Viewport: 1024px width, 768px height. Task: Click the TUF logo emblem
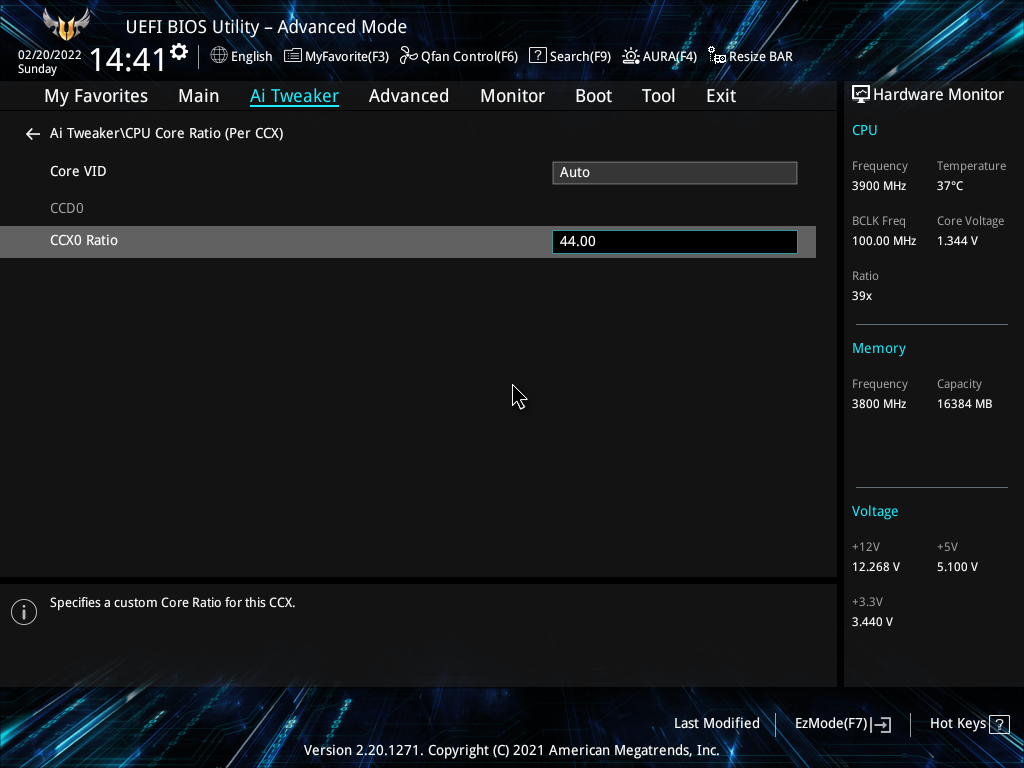point(66,25)
